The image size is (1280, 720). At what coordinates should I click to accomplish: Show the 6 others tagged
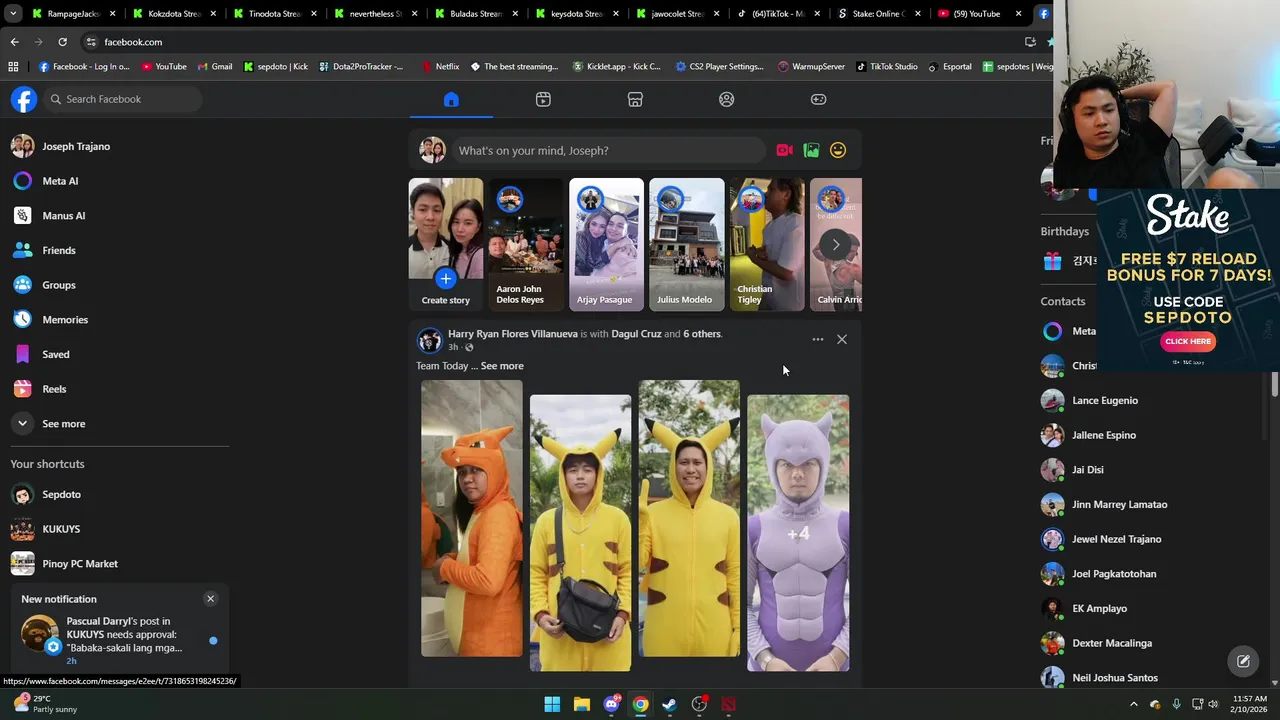click(702, 334)
